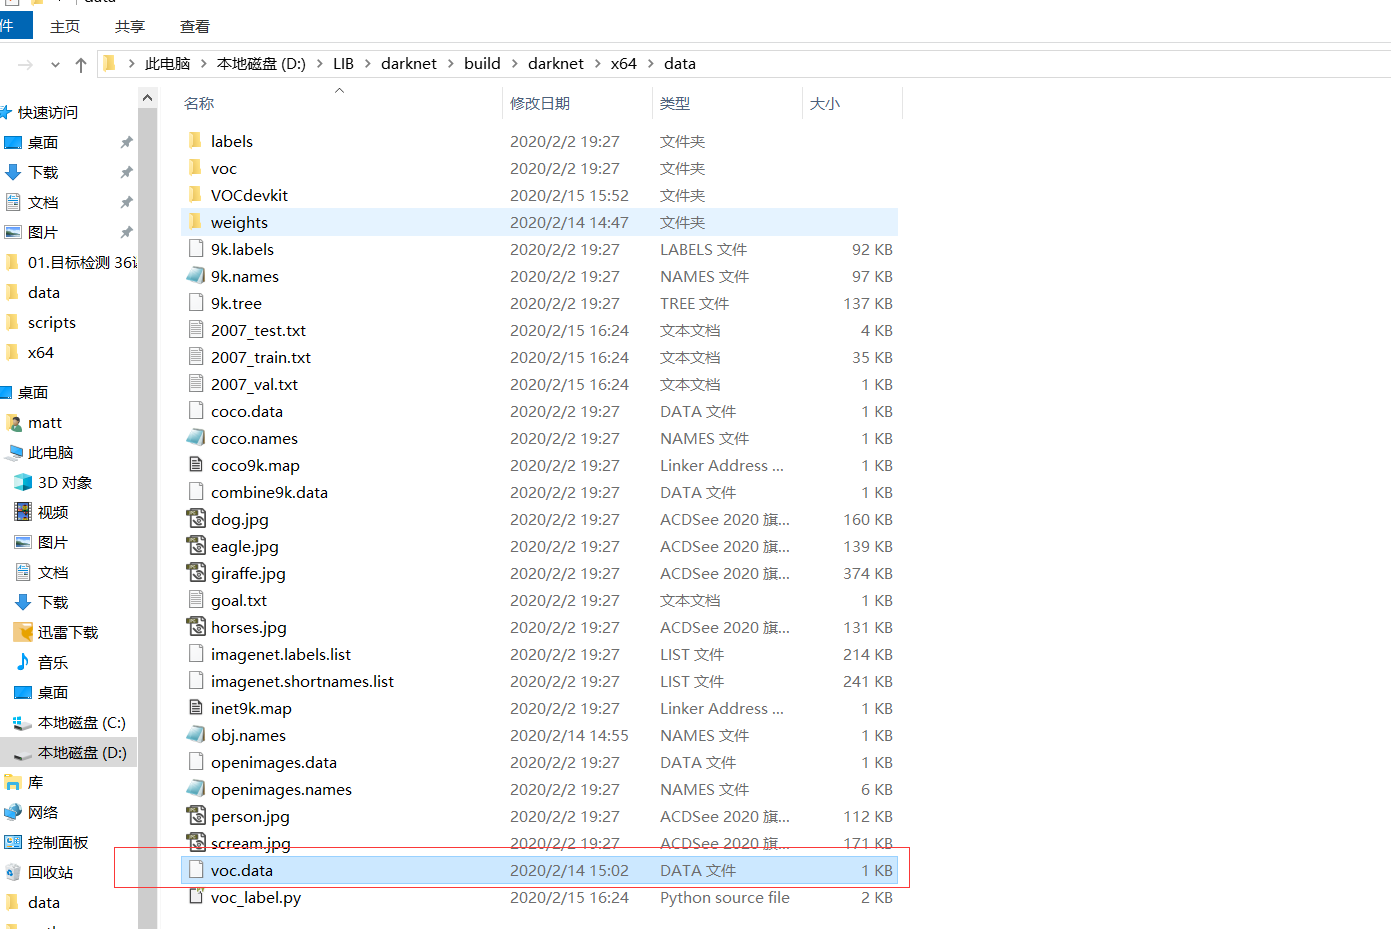Viewport: 1391px width, 929px height.
Task: Select 本地磁盘 (C:) in sidebar
Action: (68, 722)
